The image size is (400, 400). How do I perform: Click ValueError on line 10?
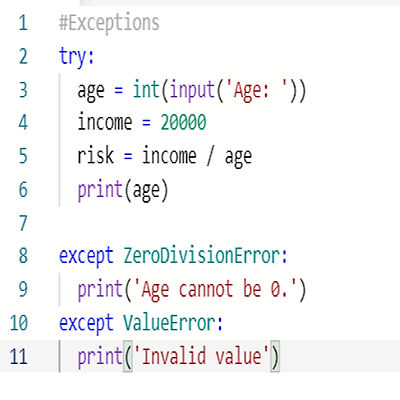(x=169, y=322)
